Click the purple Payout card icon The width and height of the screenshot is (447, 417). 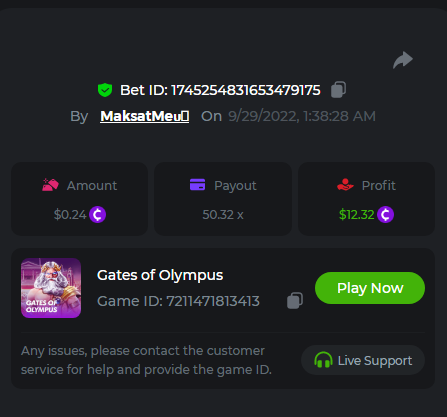197,184
